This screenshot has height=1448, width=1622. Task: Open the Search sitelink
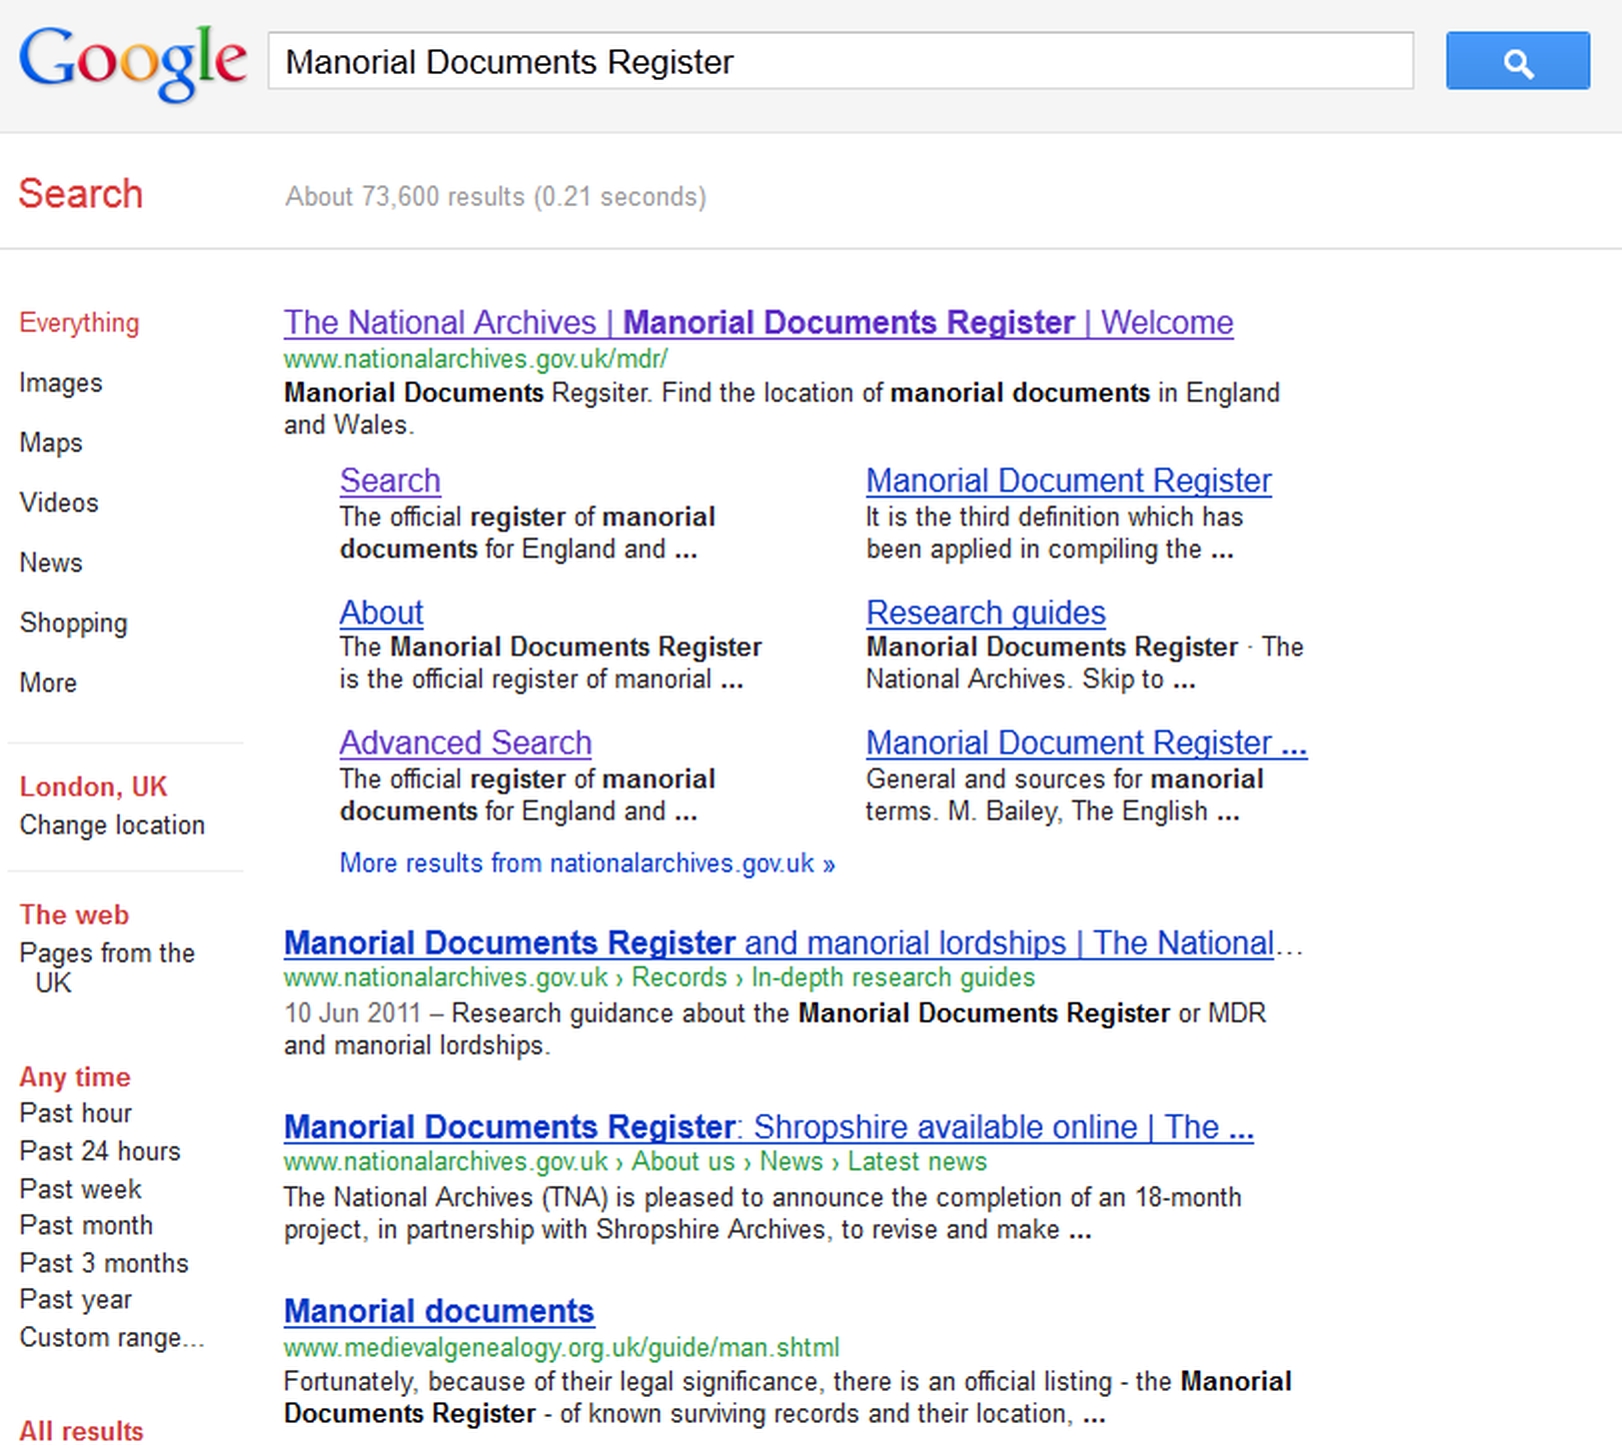tap(390, 481)
